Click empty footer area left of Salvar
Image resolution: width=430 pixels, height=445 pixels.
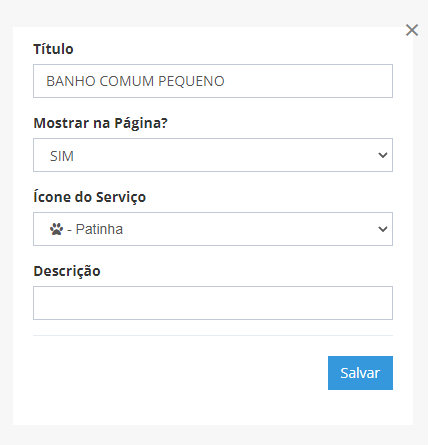coord(180,373)
